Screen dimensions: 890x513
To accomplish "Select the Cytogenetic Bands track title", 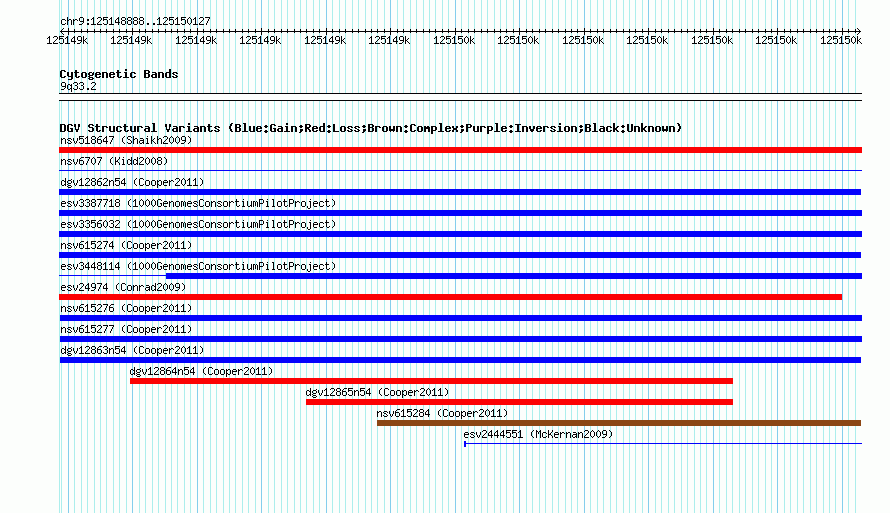I will click(119, 74).
